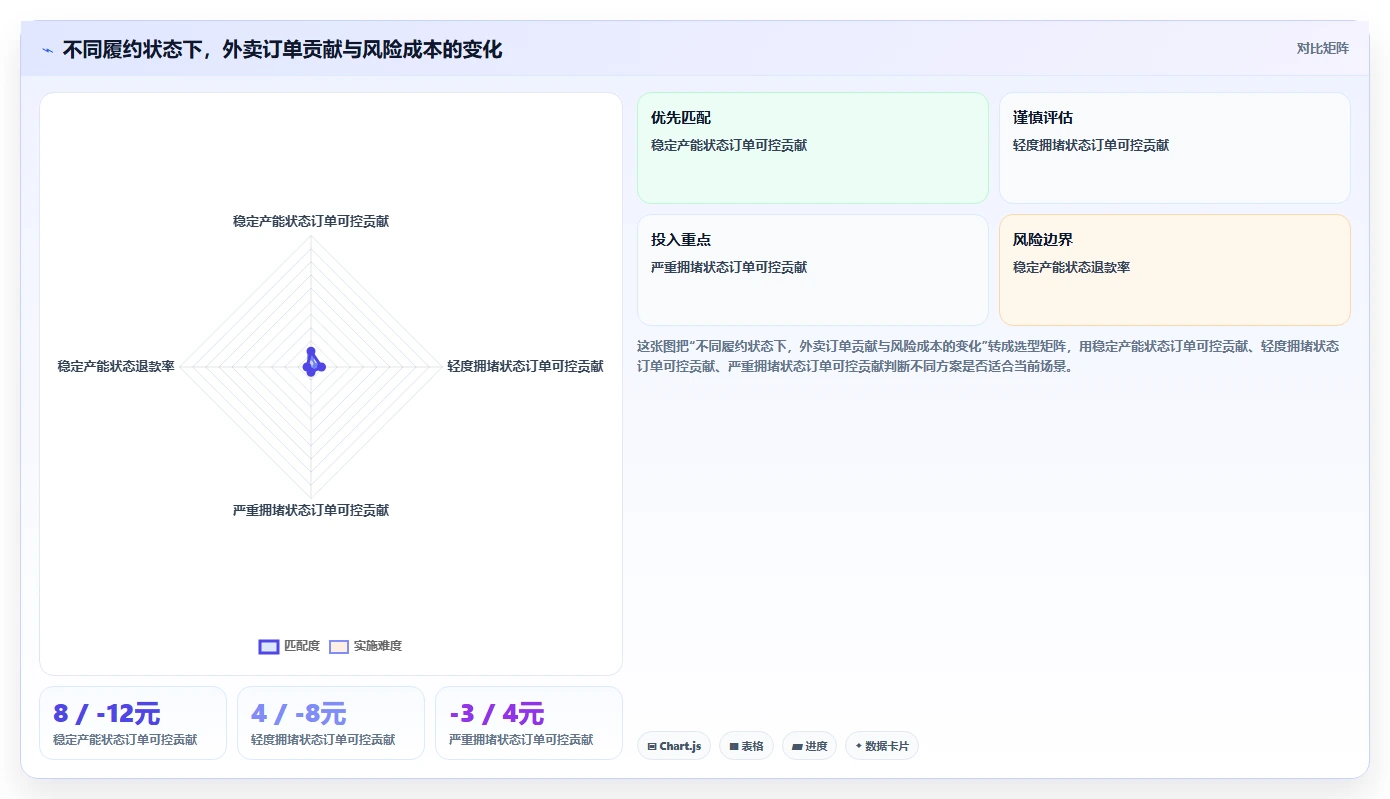Click the label under the 4 / -8元 value
Viewport: 1390px width, 799px height.
pyautogui.click(x=323, y=740)
